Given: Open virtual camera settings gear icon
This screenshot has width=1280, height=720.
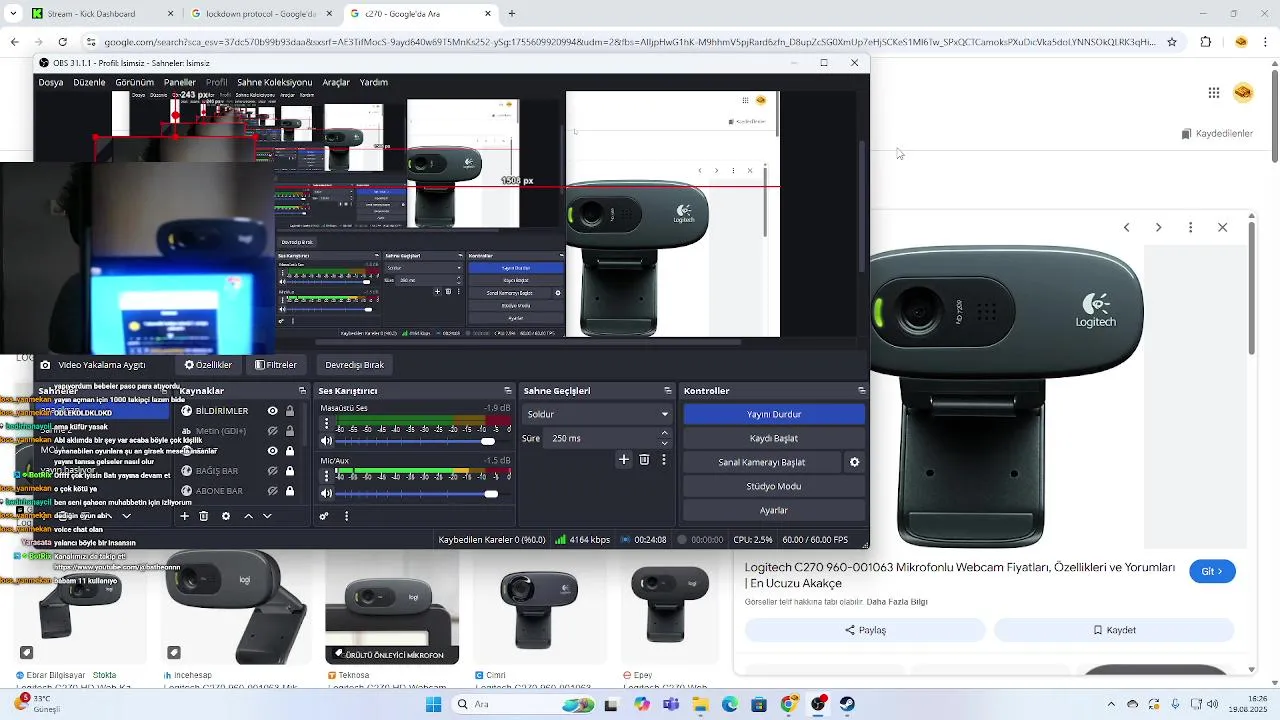Looking at the screenshot, I should point(854,462).
